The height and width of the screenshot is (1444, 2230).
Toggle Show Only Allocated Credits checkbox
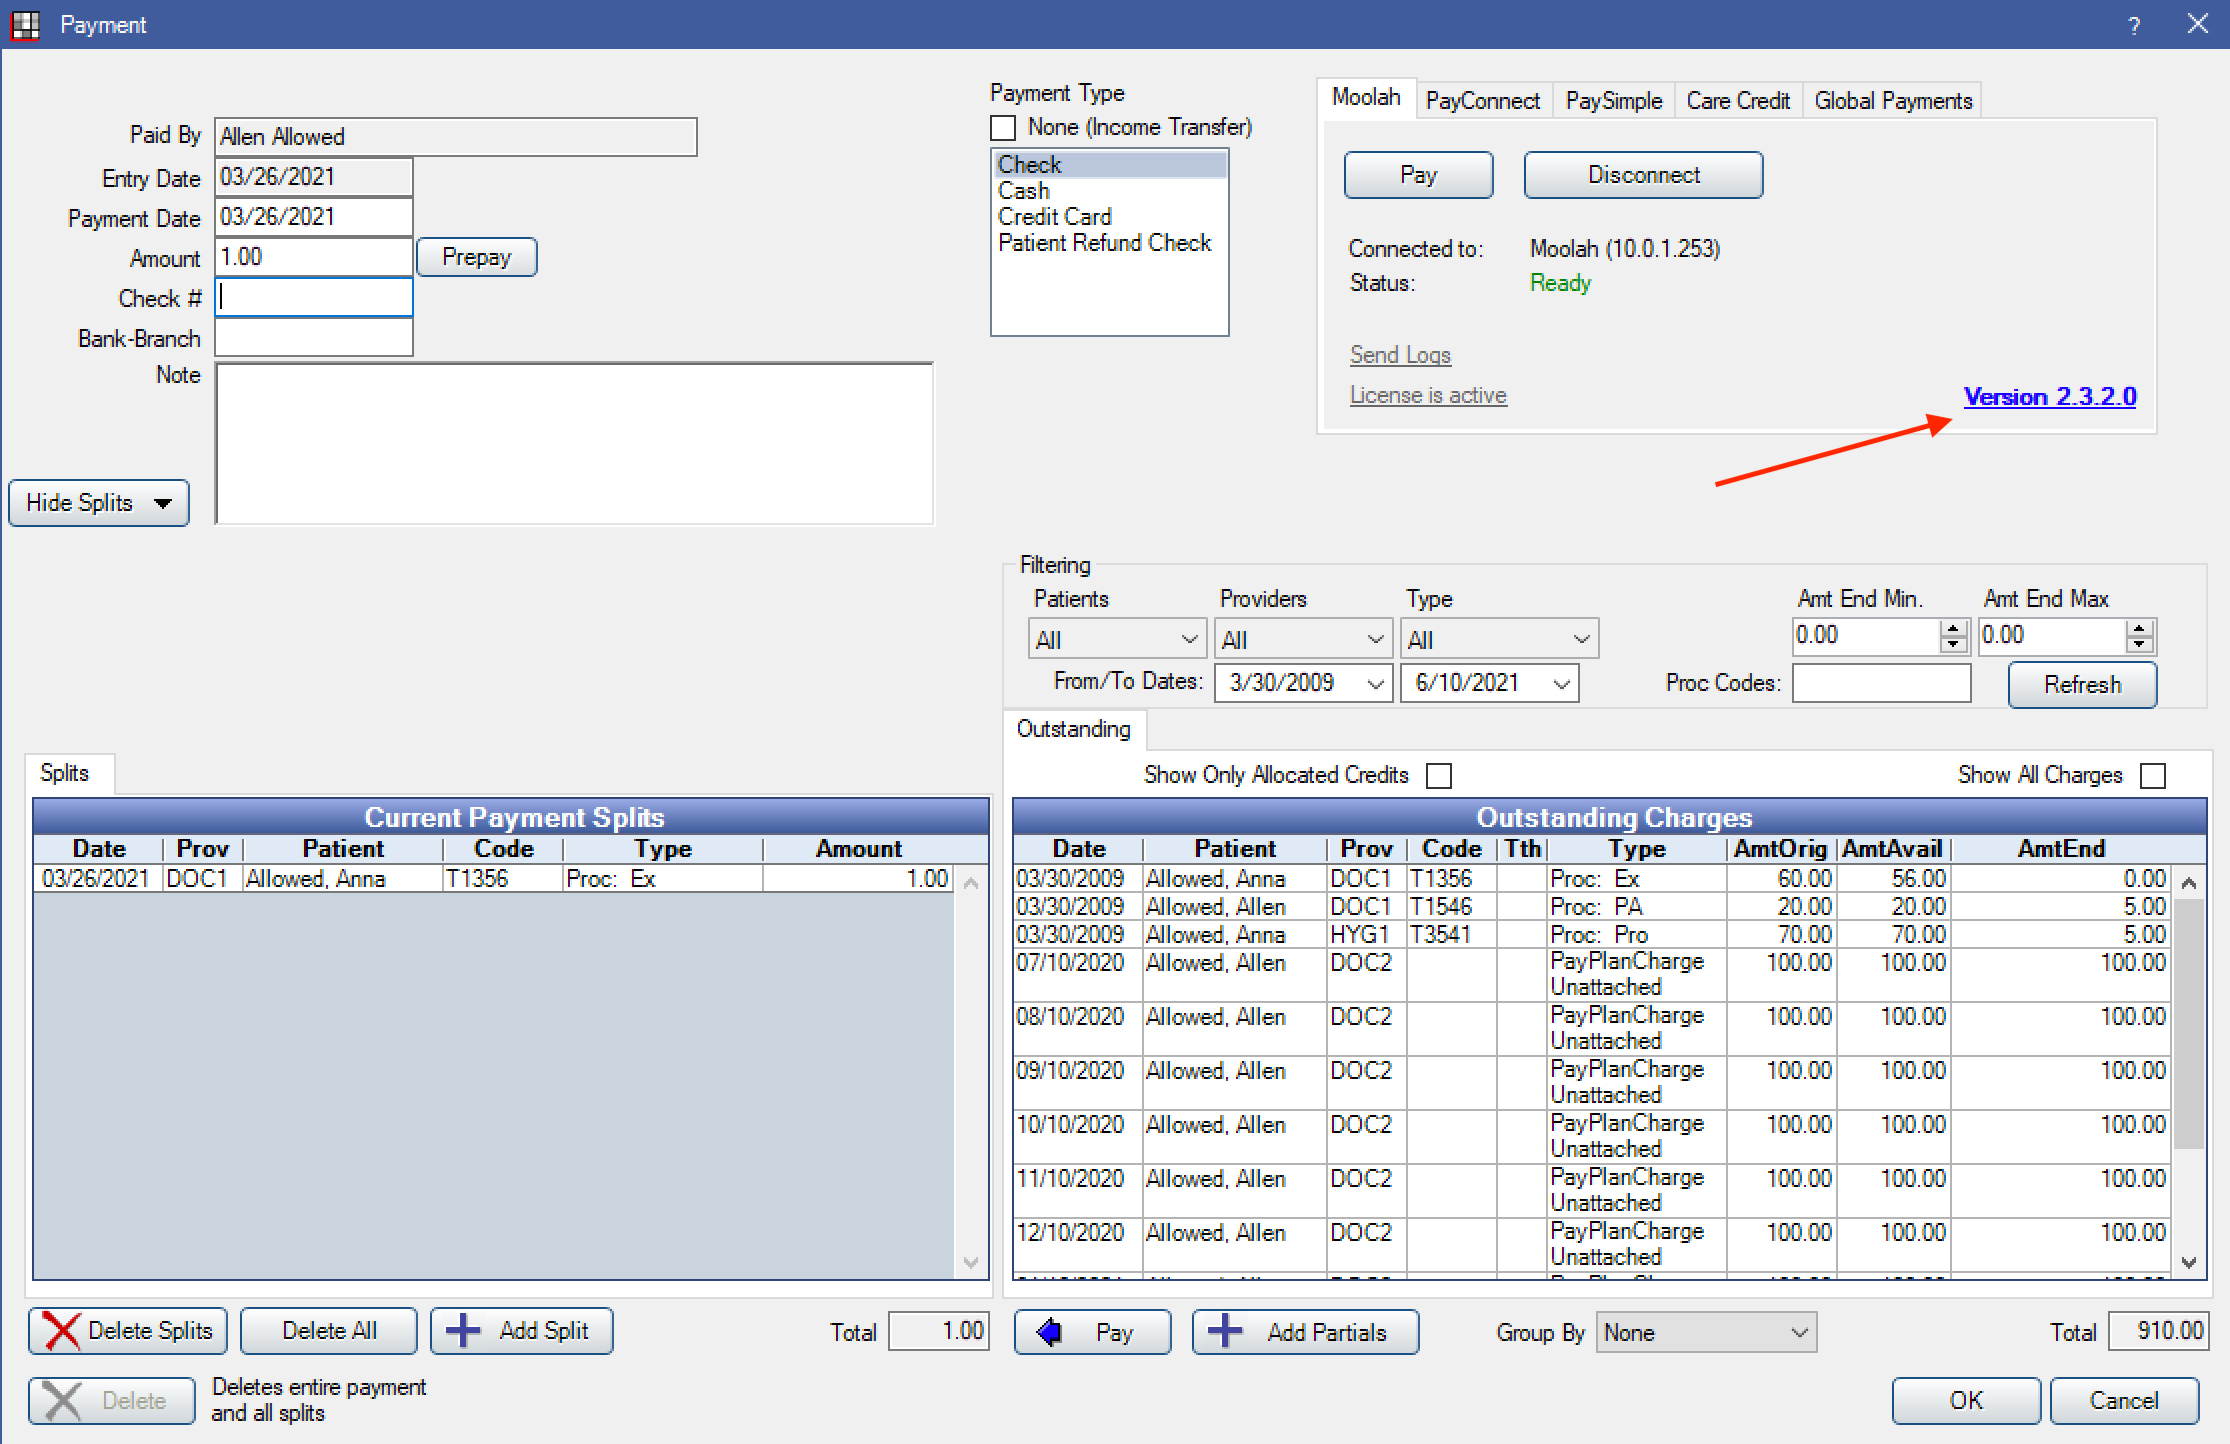[x=1439, y=776]
